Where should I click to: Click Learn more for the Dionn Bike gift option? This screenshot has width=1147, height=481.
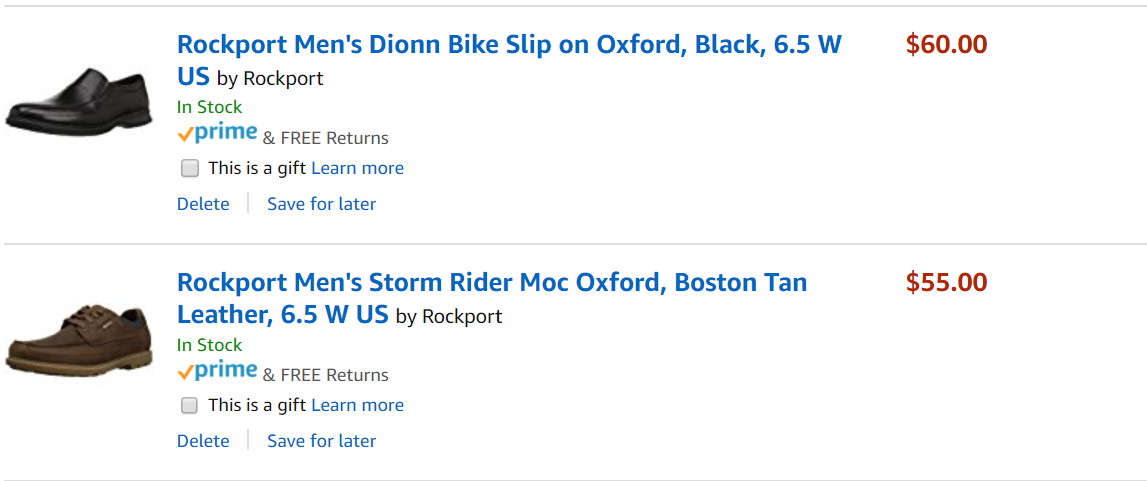tap(357, 168)
